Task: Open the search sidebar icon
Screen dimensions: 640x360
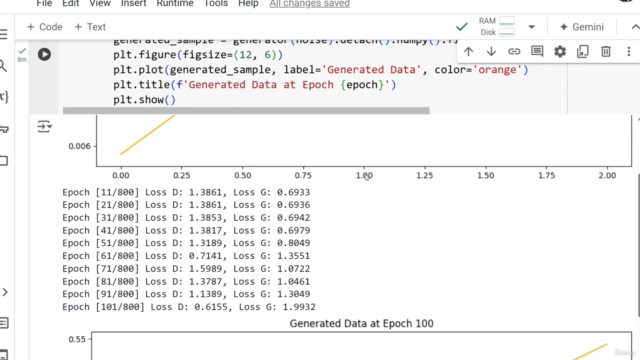Action: tap(3, 65)
